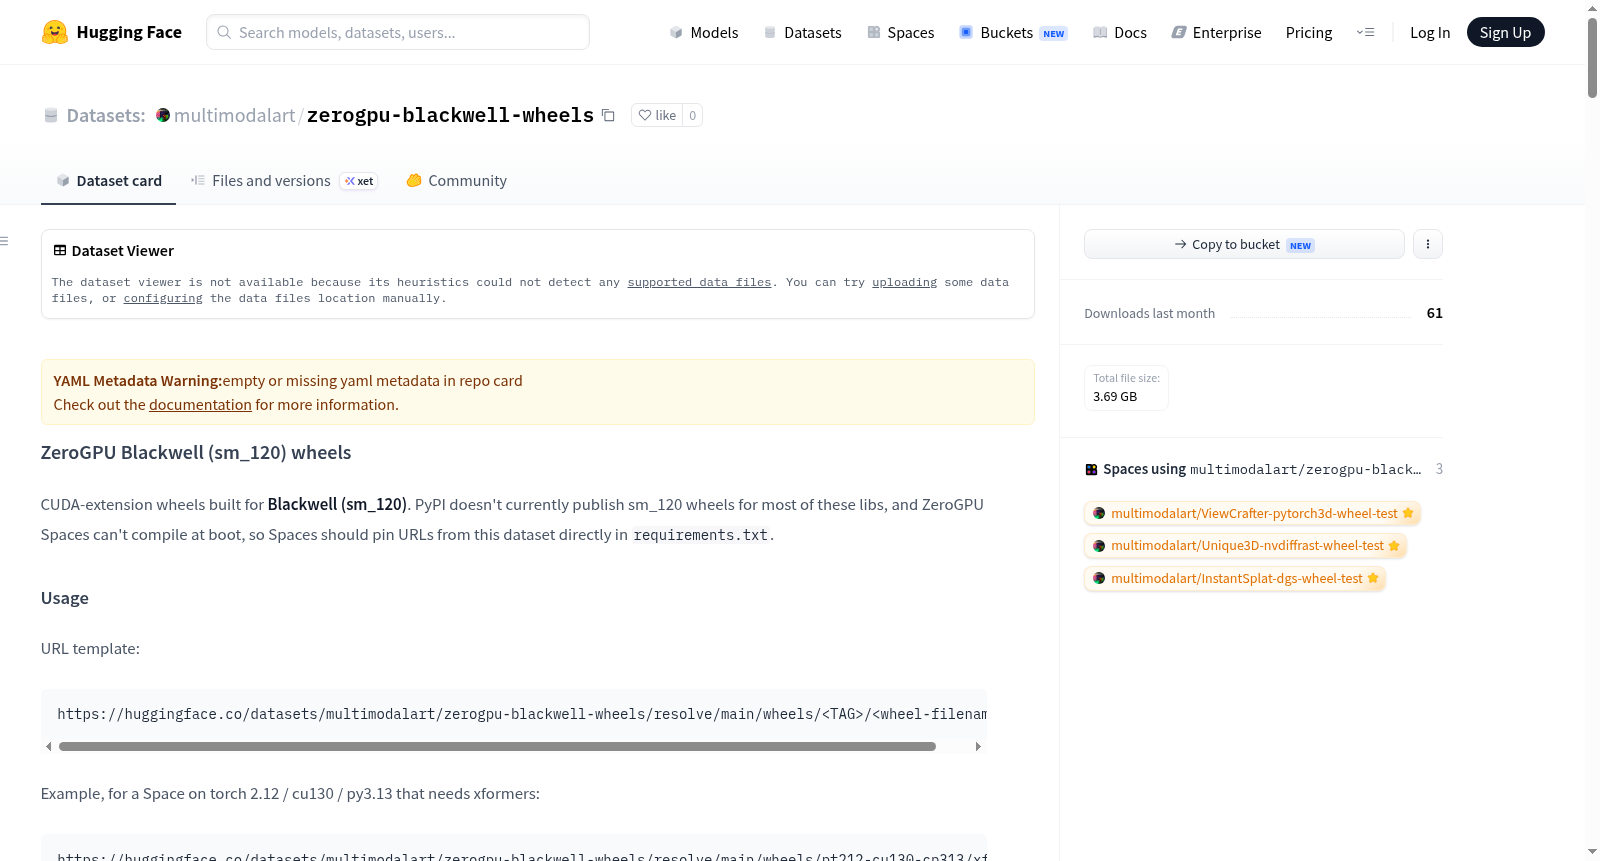Open the Datasets page from navbar

(802, 32)
